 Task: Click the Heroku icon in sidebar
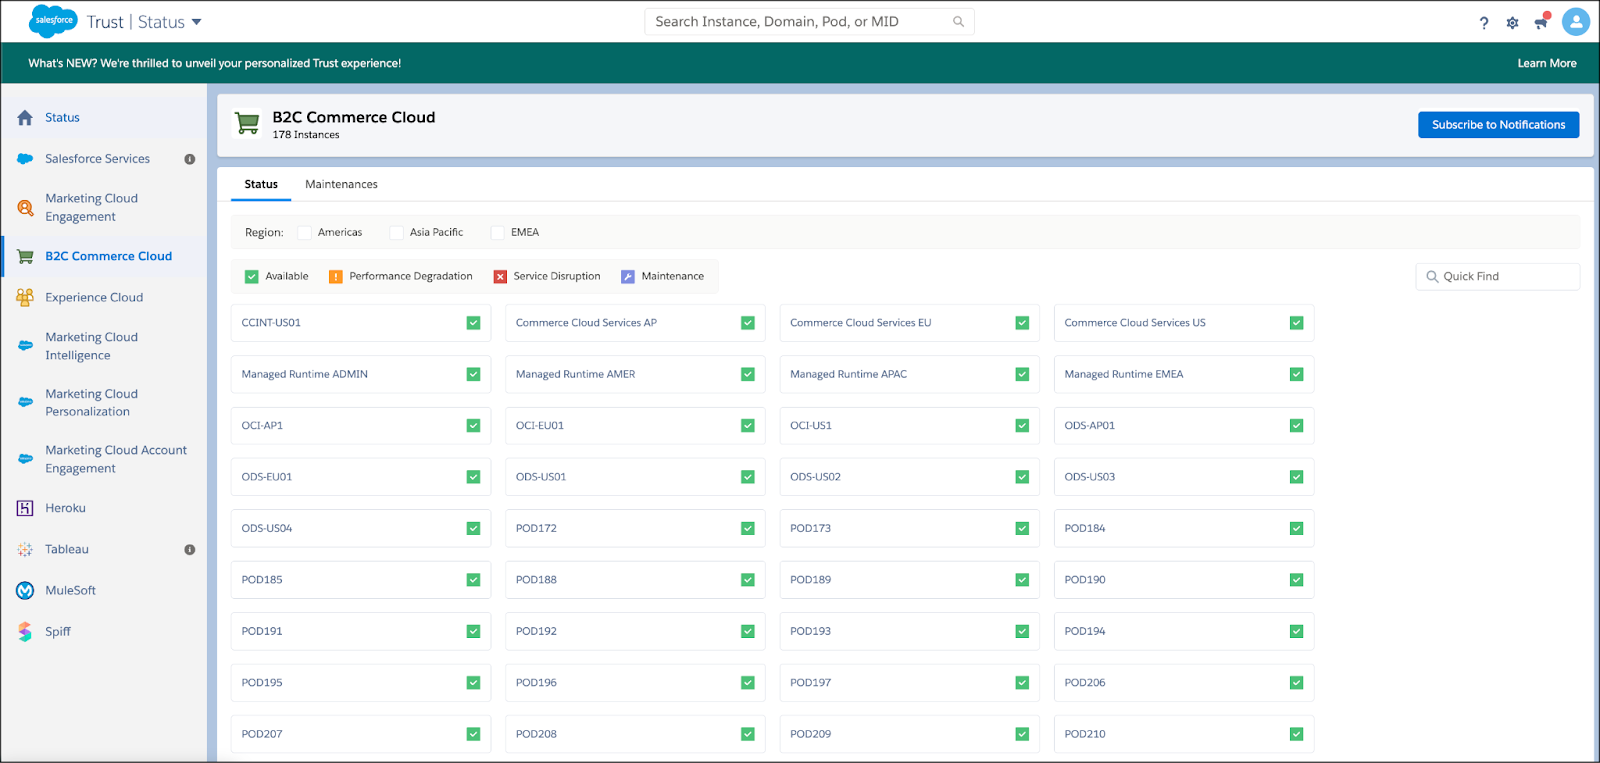click(x=25, y=508)
